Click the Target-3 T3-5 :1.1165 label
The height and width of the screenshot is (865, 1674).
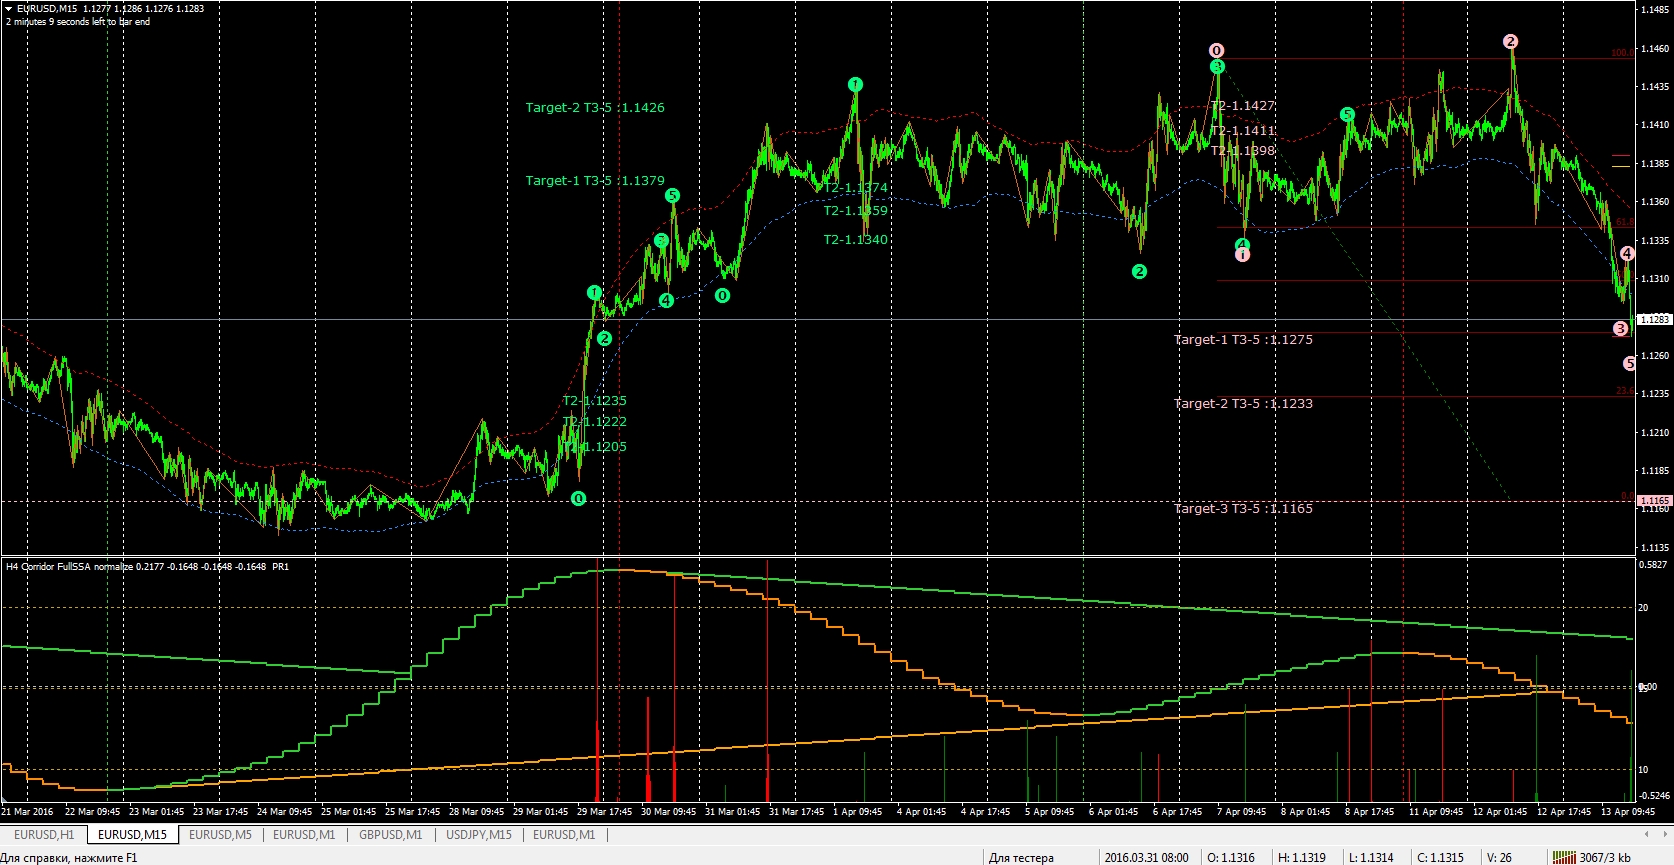[x=1243, y=509]
